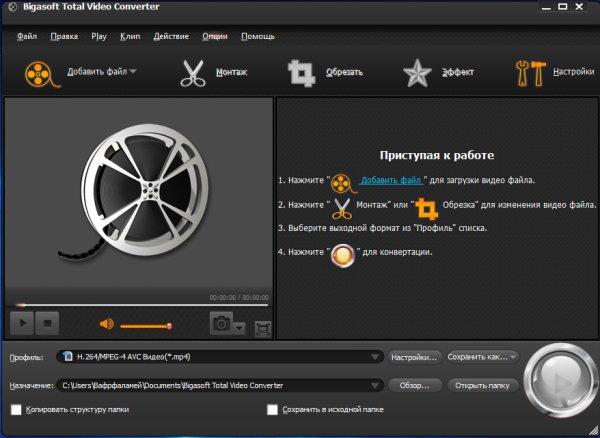Open the Клип menu

[x=130, y=37]
